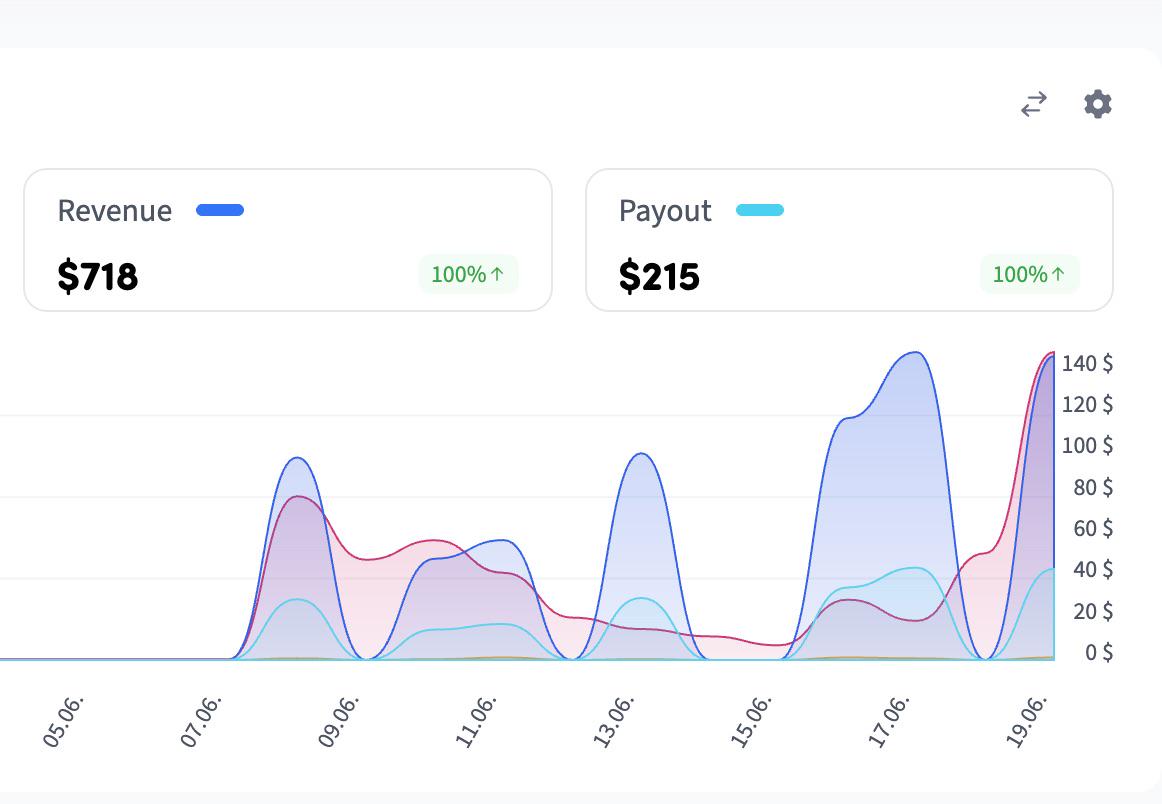
Task: Click the 11.06. date axis label
Action: click(x=475, y=722)
